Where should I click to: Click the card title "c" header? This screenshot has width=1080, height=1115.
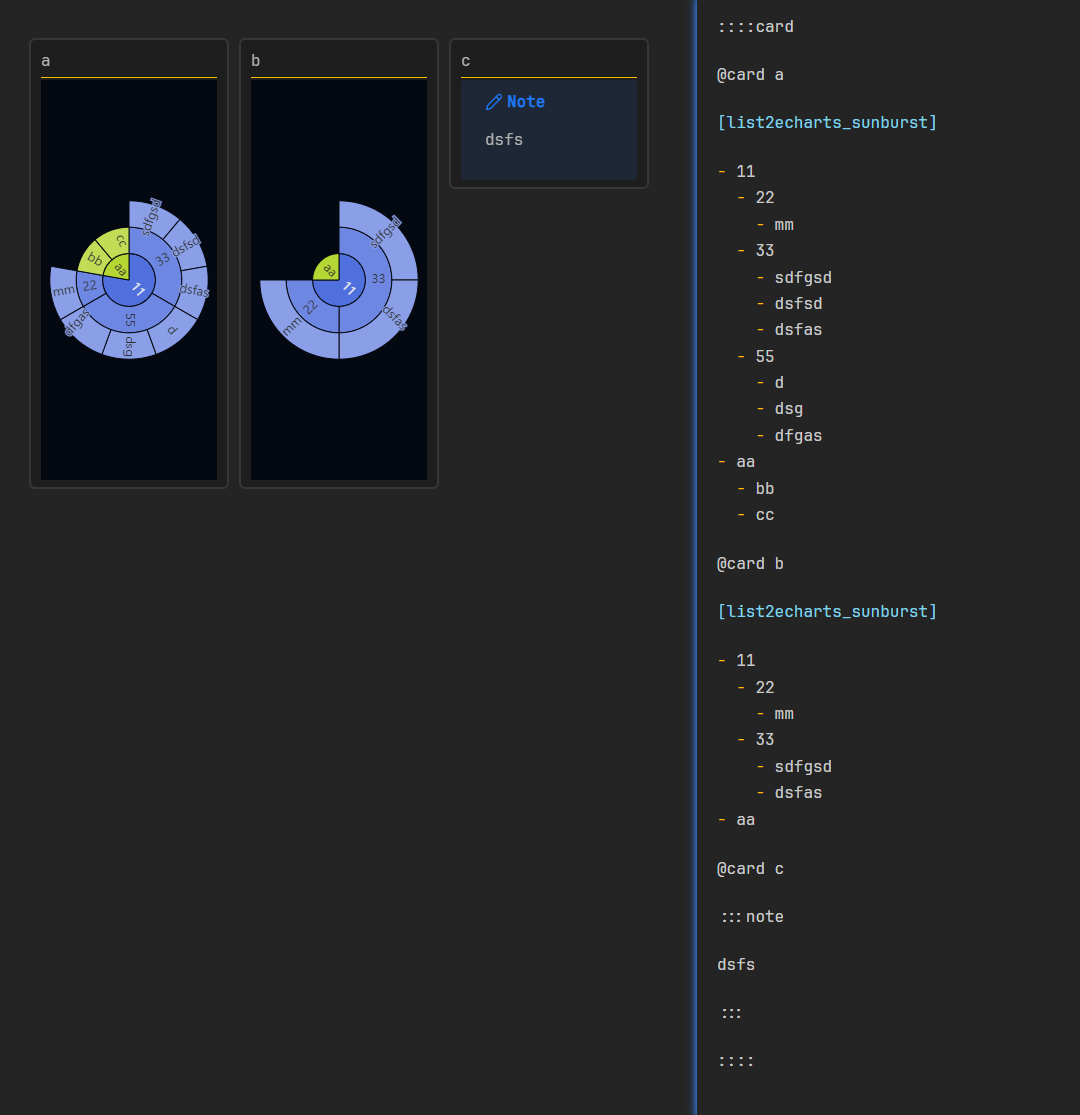pyautogui.click(x=466, y=61)
